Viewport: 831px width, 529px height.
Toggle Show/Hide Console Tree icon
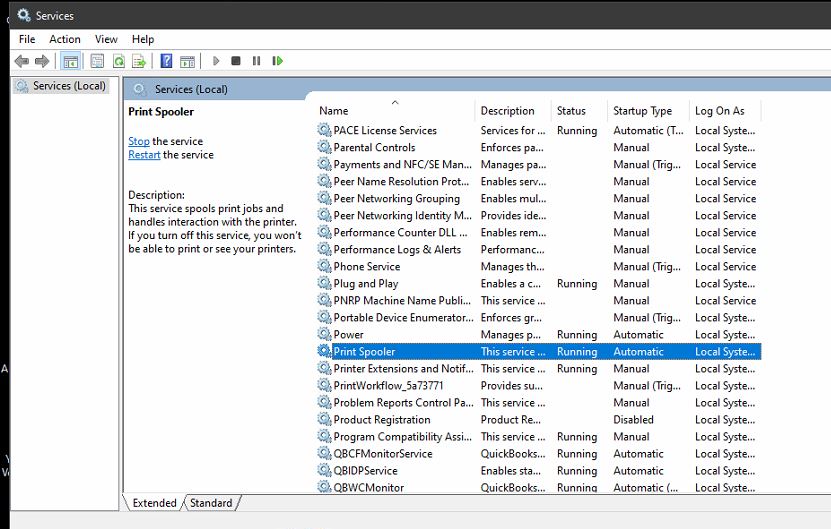[70, 61]
